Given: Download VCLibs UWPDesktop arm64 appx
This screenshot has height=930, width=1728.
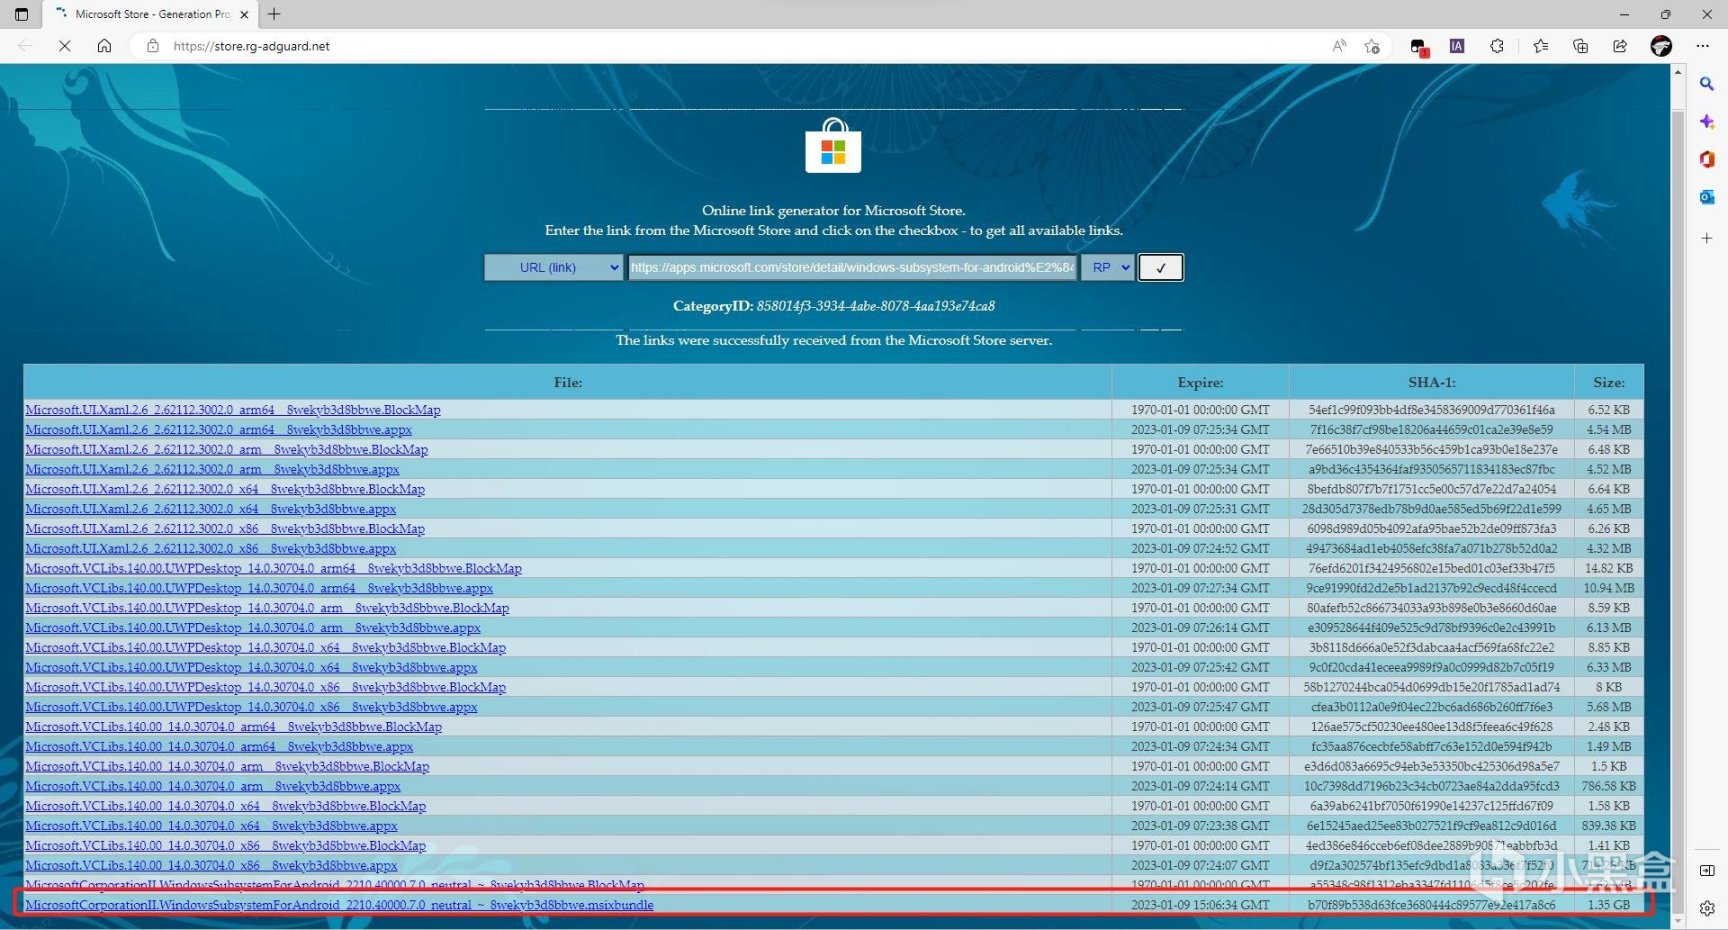Looking at the screenshot, I should click(x=259, y=588).
